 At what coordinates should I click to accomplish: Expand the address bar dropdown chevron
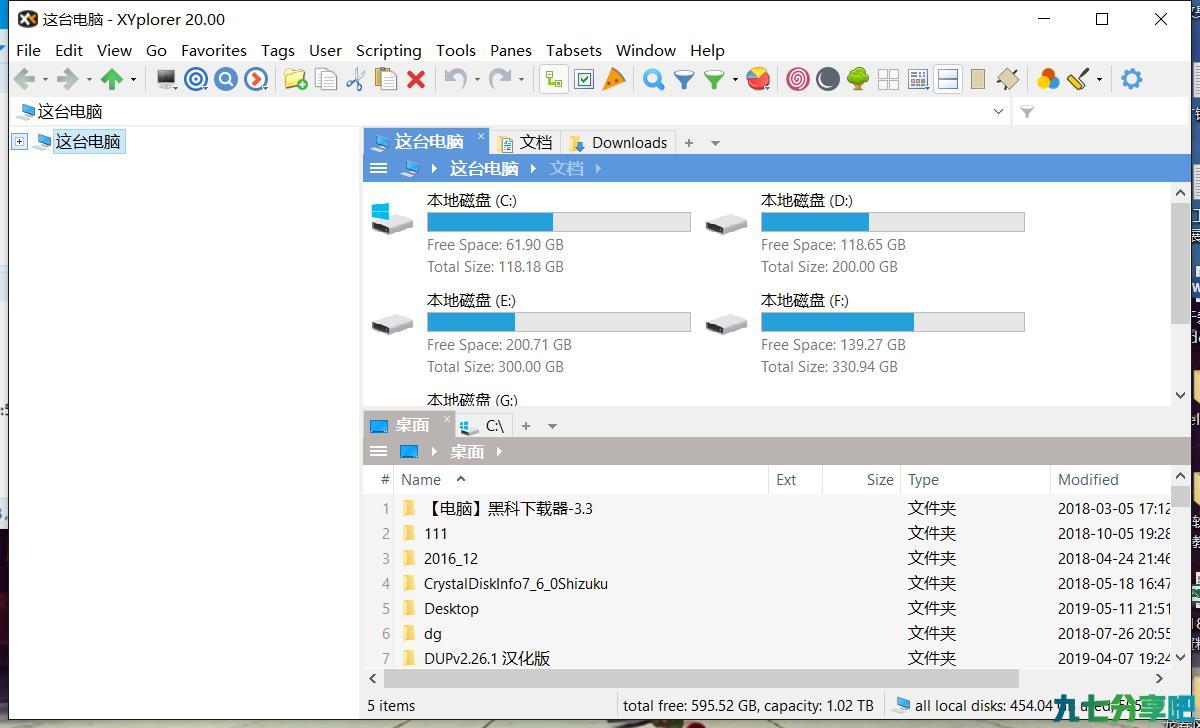tap(998, 112)
